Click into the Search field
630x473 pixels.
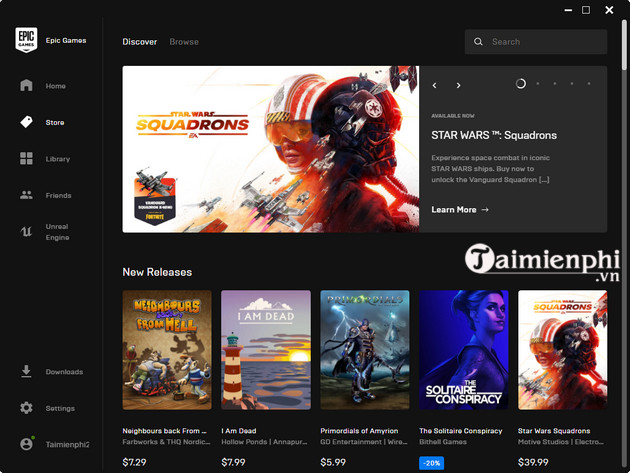pyautogui.click(x=536, y=41)
